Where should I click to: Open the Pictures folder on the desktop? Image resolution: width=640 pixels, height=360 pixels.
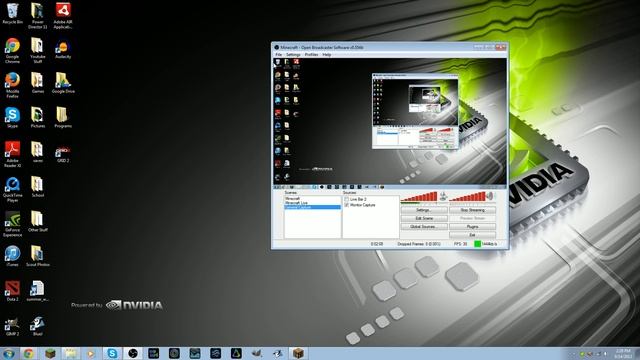[x=38, y=118]
